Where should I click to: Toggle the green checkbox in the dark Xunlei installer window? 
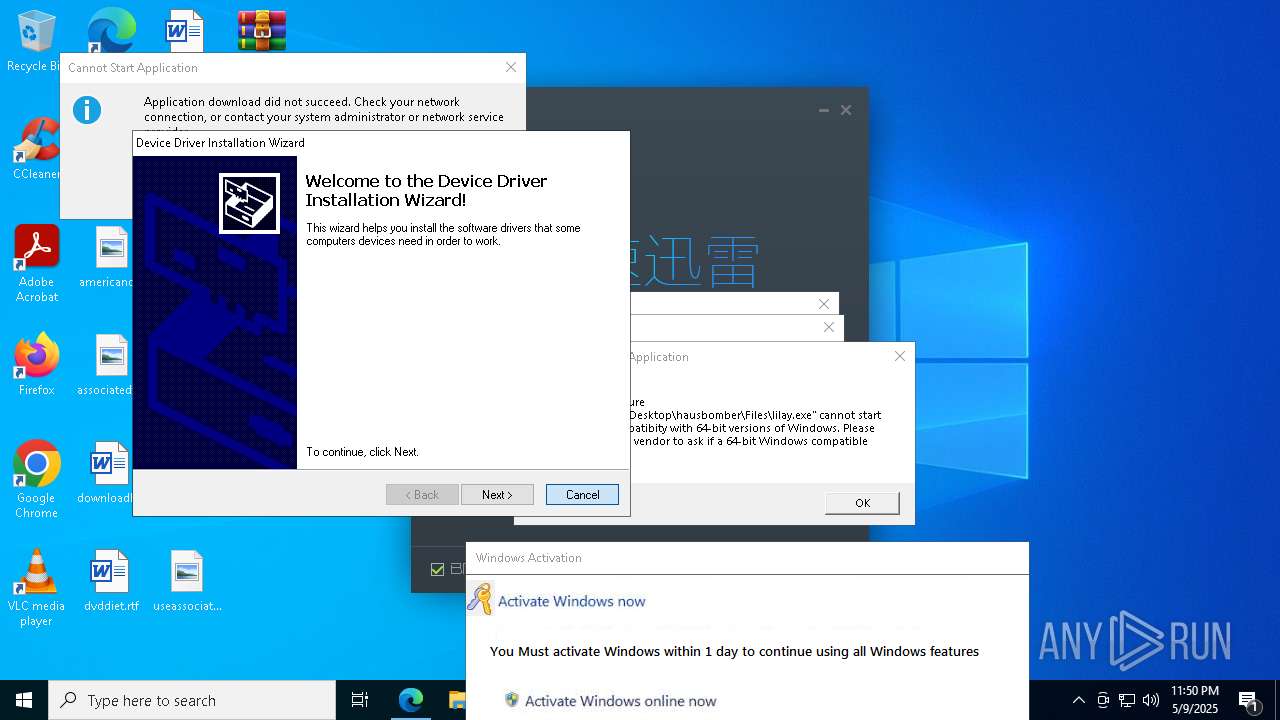pos(437,570)
